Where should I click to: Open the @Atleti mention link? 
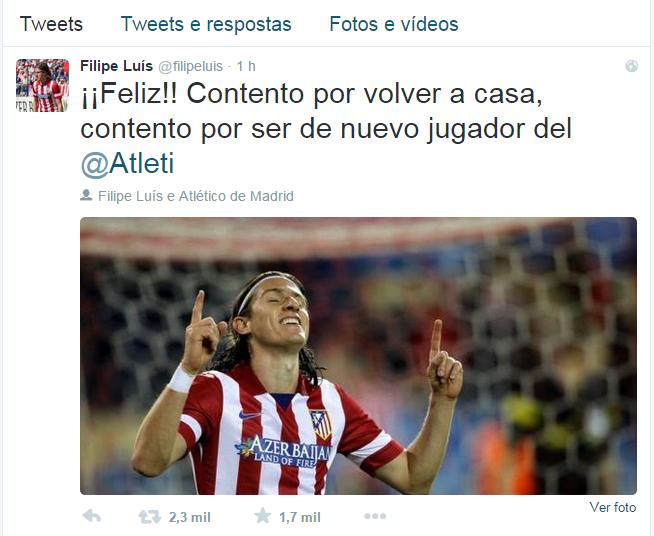click(x=128, y=164)
